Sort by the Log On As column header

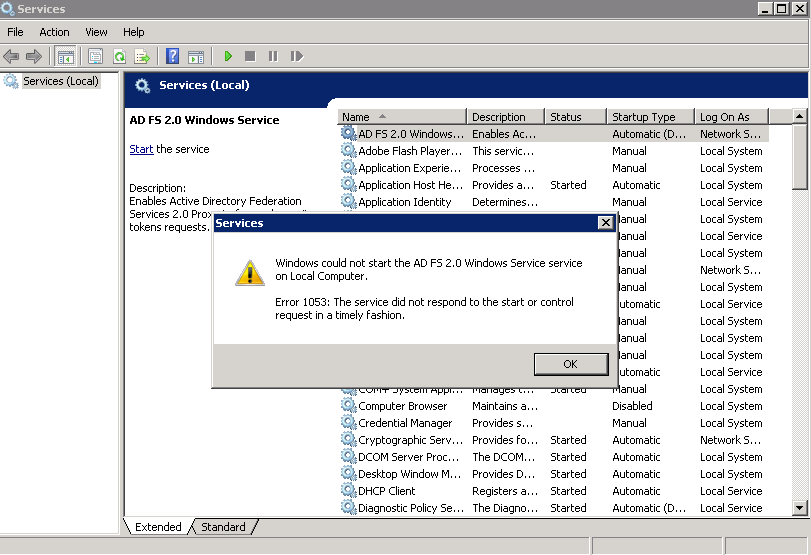[731, 117]
